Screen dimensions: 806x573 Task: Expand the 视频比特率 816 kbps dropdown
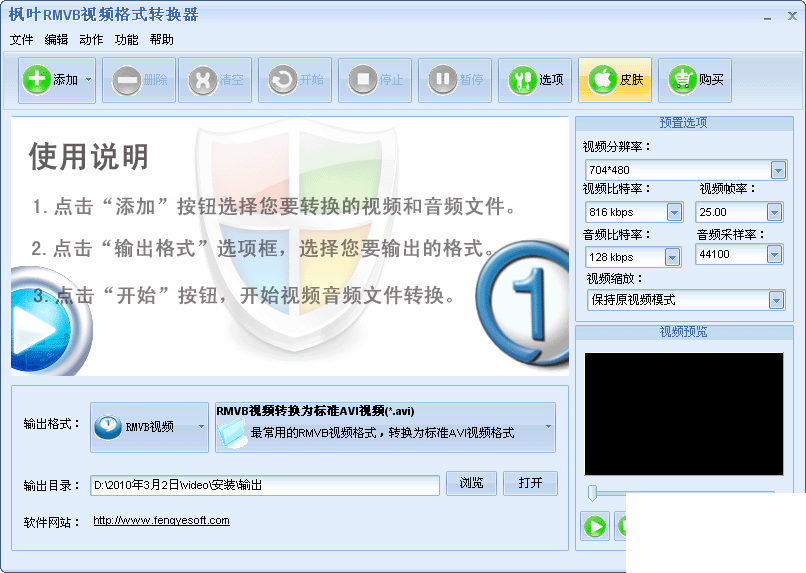pos(674,212)
